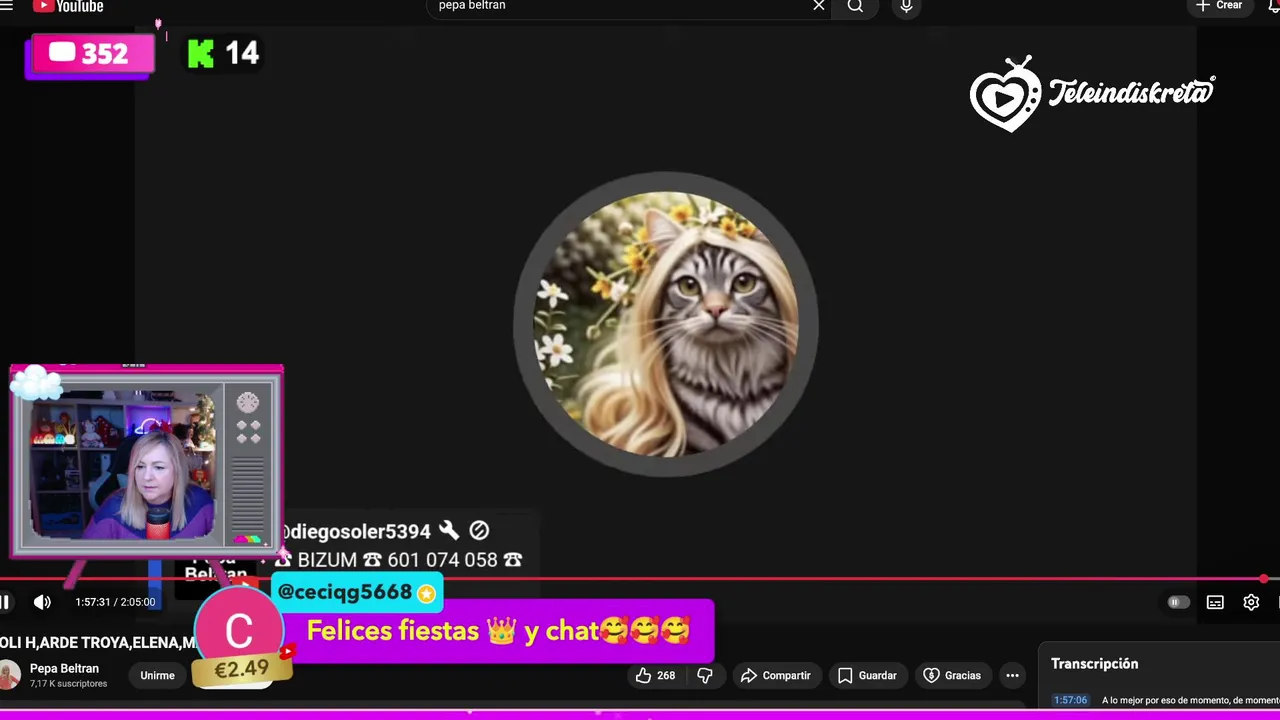Open the Pepa Beltran channel name
The width and height of the screenshot is (1280, 720).
tap(64, 669)
